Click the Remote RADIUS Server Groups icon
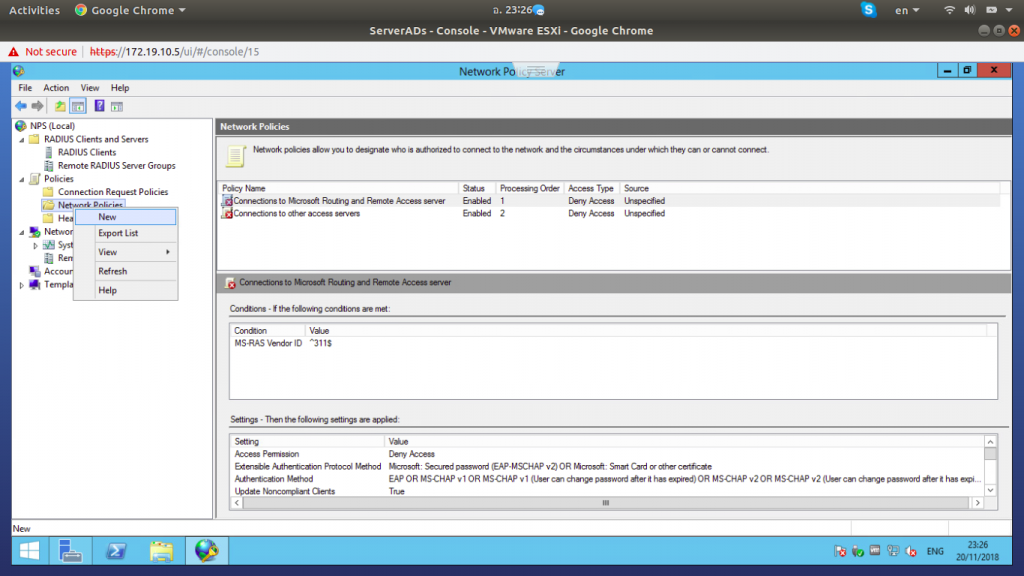This screenshot has height=576, width=1024. click(x=48, y=165)
